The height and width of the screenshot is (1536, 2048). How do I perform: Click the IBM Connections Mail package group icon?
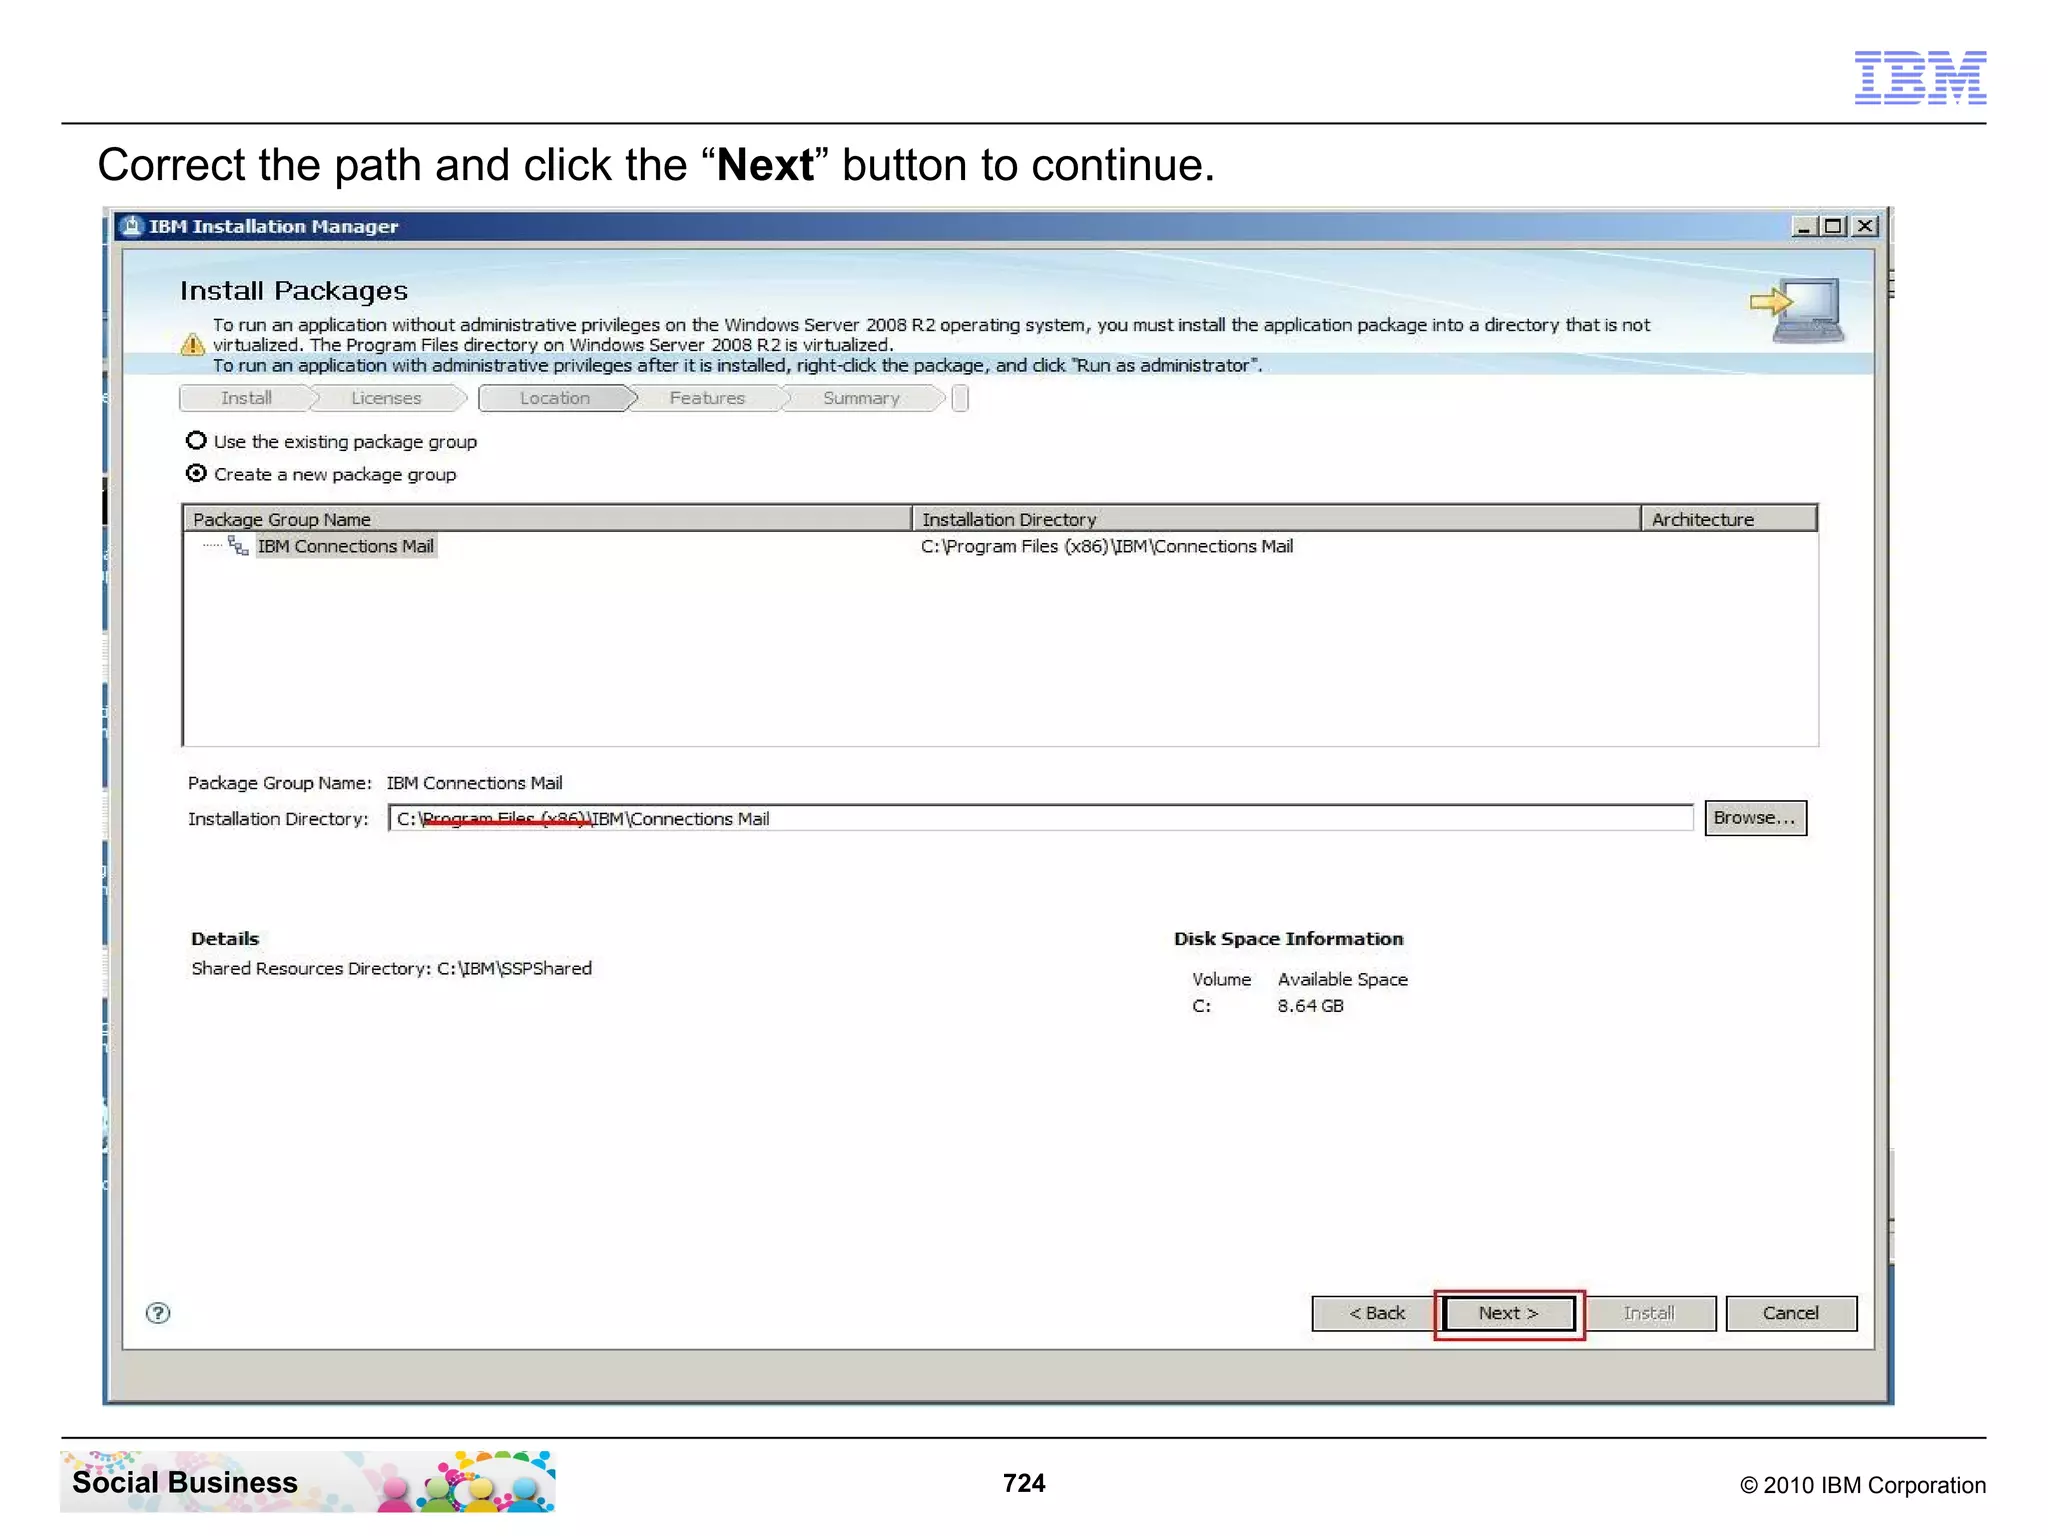(238, 546)
